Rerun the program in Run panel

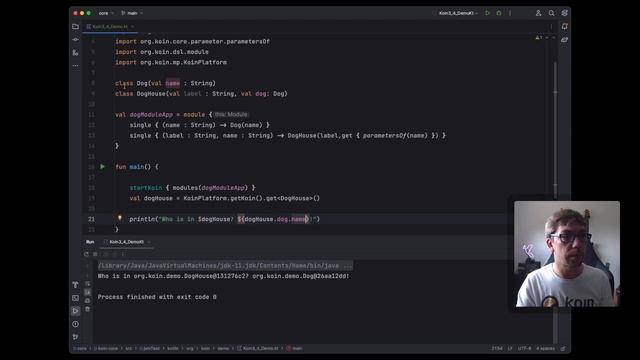click(86, 254)
